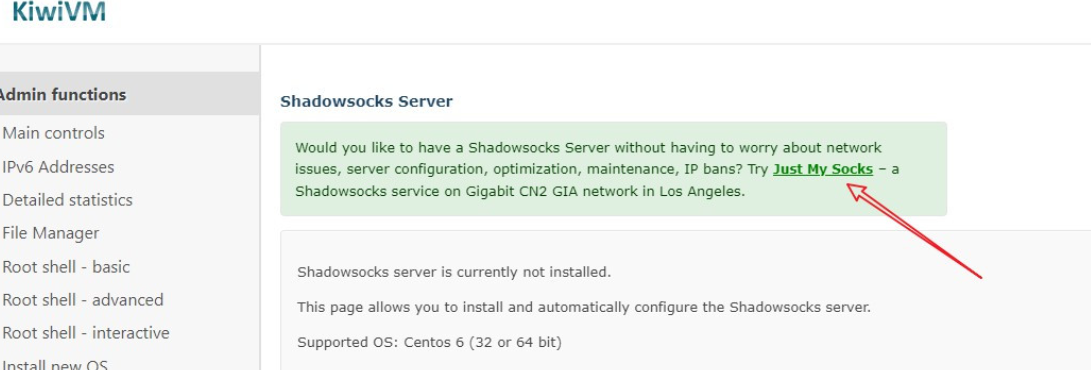Select Install new OS menu item

[56, 364]
